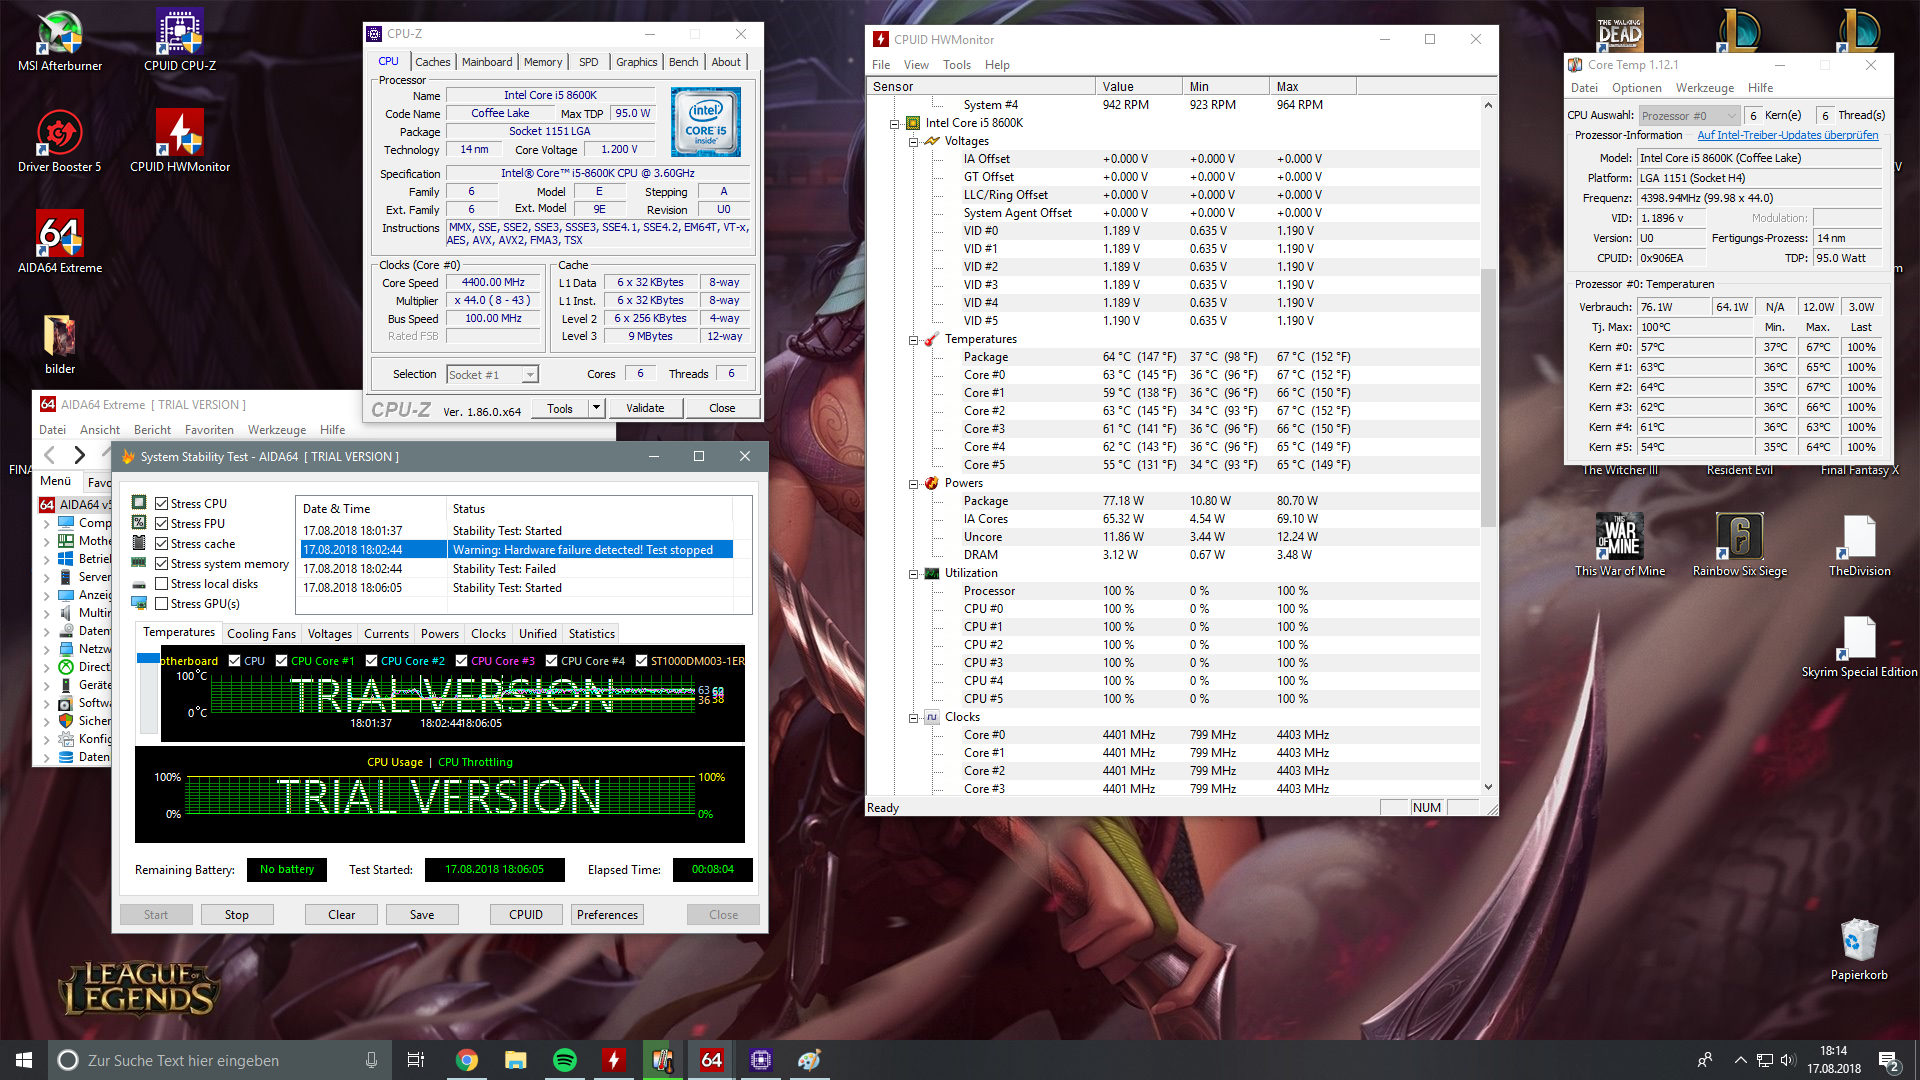Open the Cooling Fans tab
Viewport: 1920px width, 1080px height.
pyautogui.click(x=261, y=634)
